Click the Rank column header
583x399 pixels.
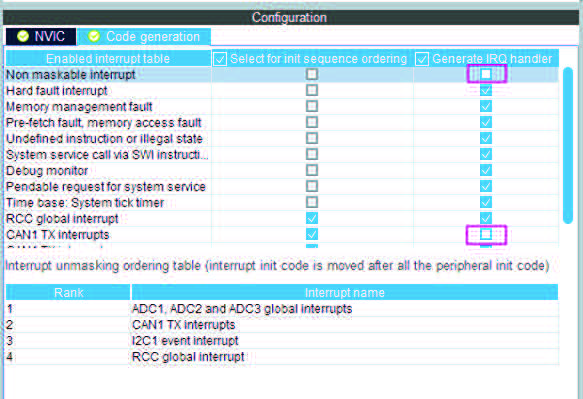68,293
